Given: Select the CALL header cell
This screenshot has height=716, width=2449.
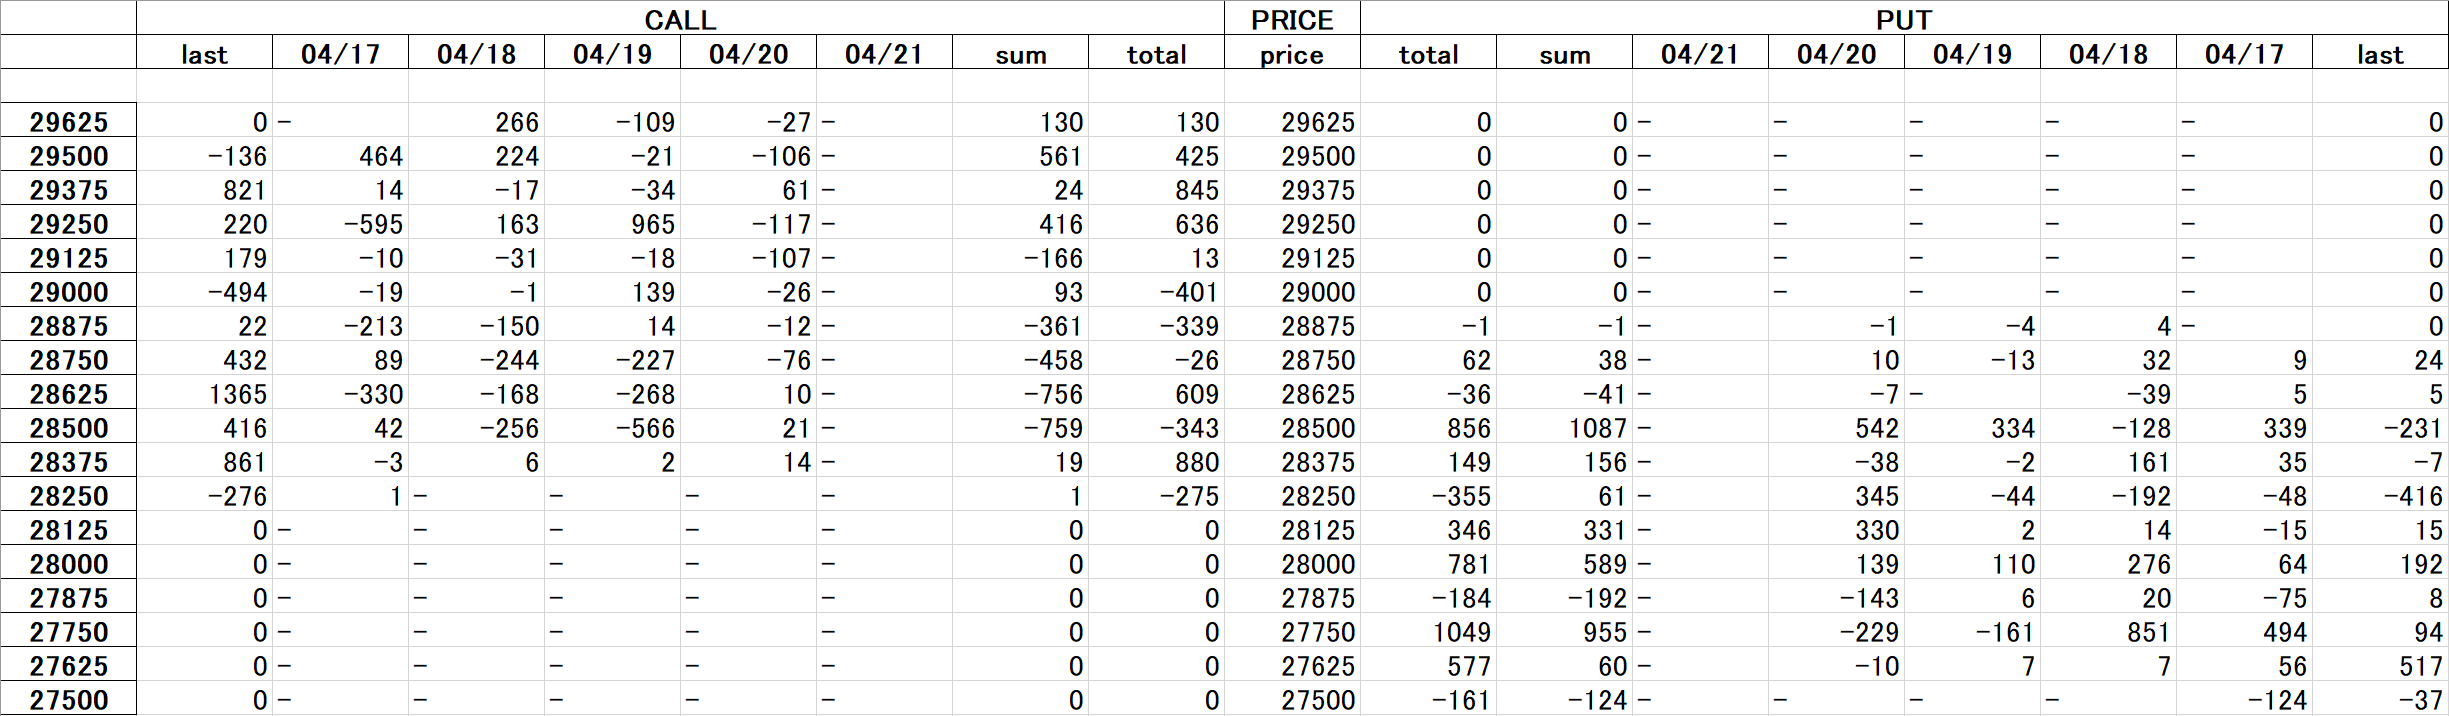Looking at the screenshot, I should coord(680,18).
